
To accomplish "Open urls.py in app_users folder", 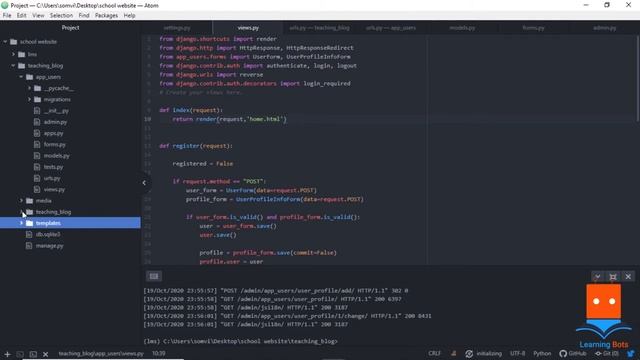I will coord(52,178).
